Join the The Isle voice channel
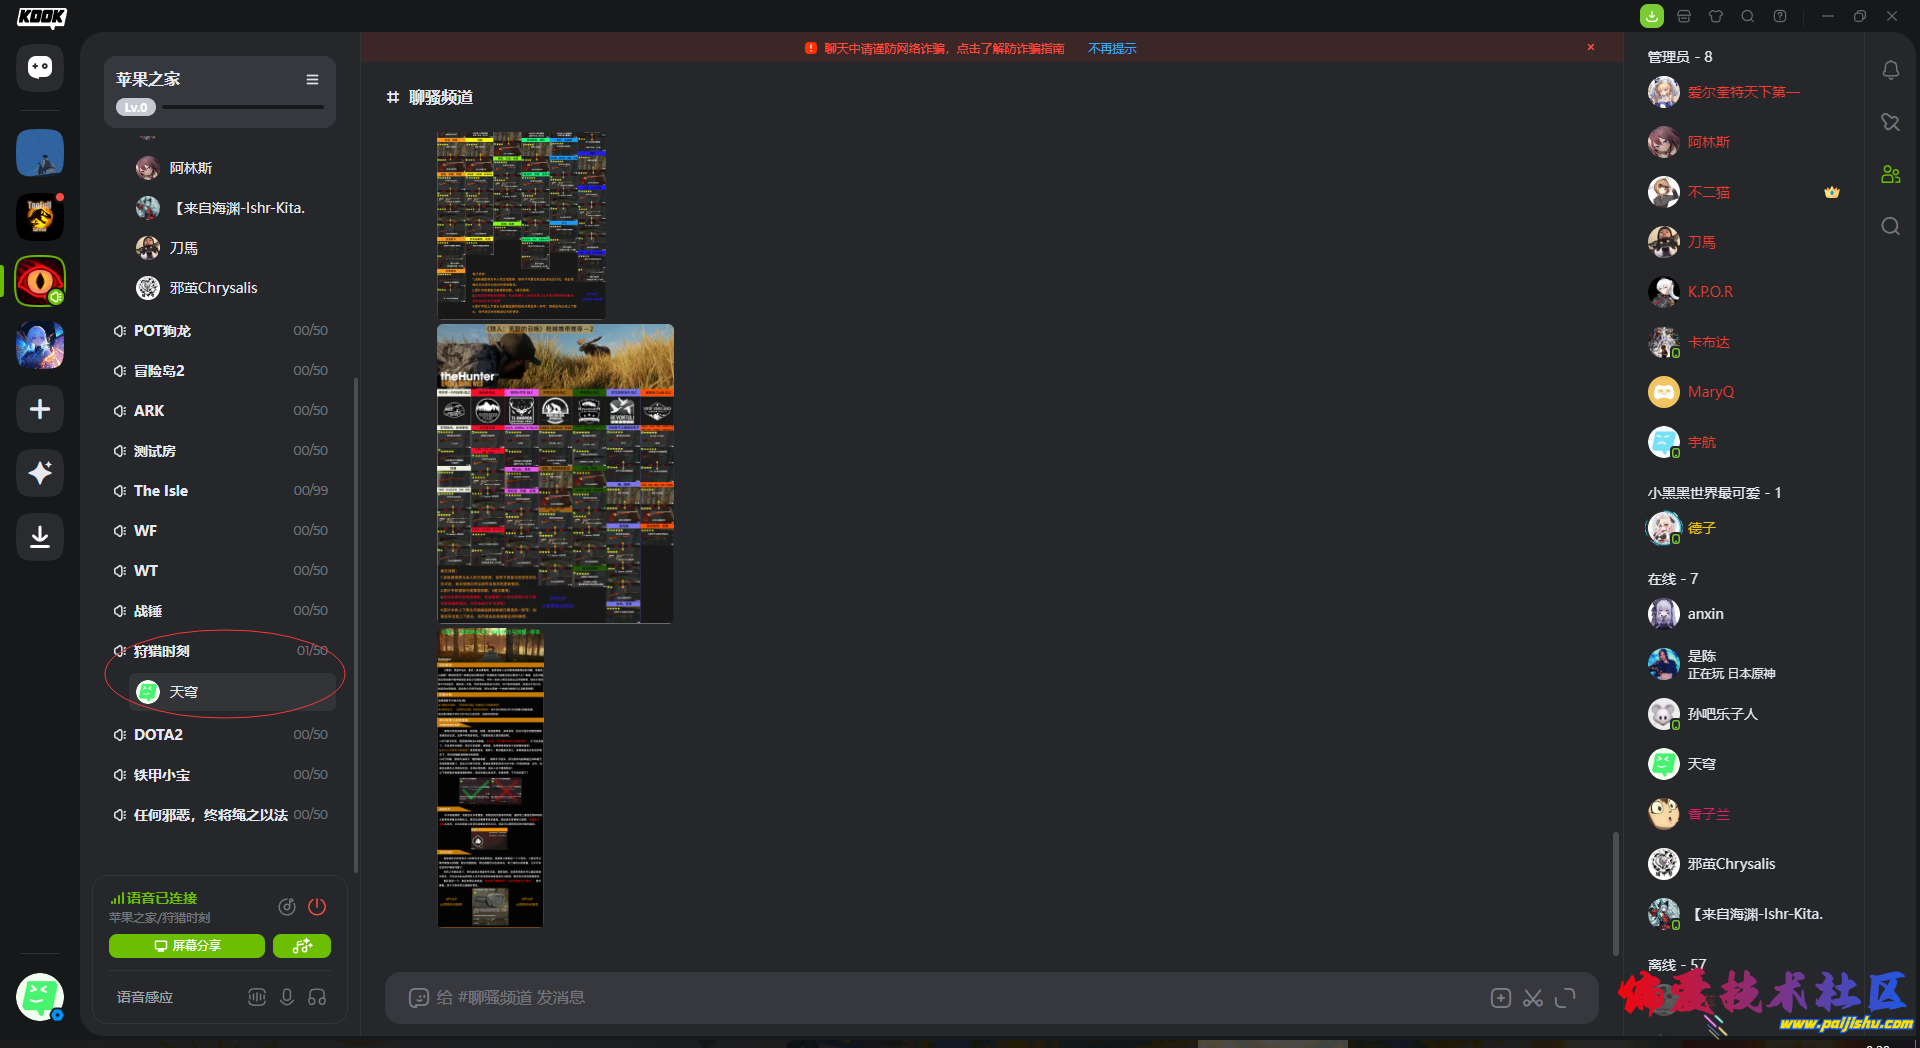The height and width of the screenshot is (1048, 1920). click(x=161, y=491)
